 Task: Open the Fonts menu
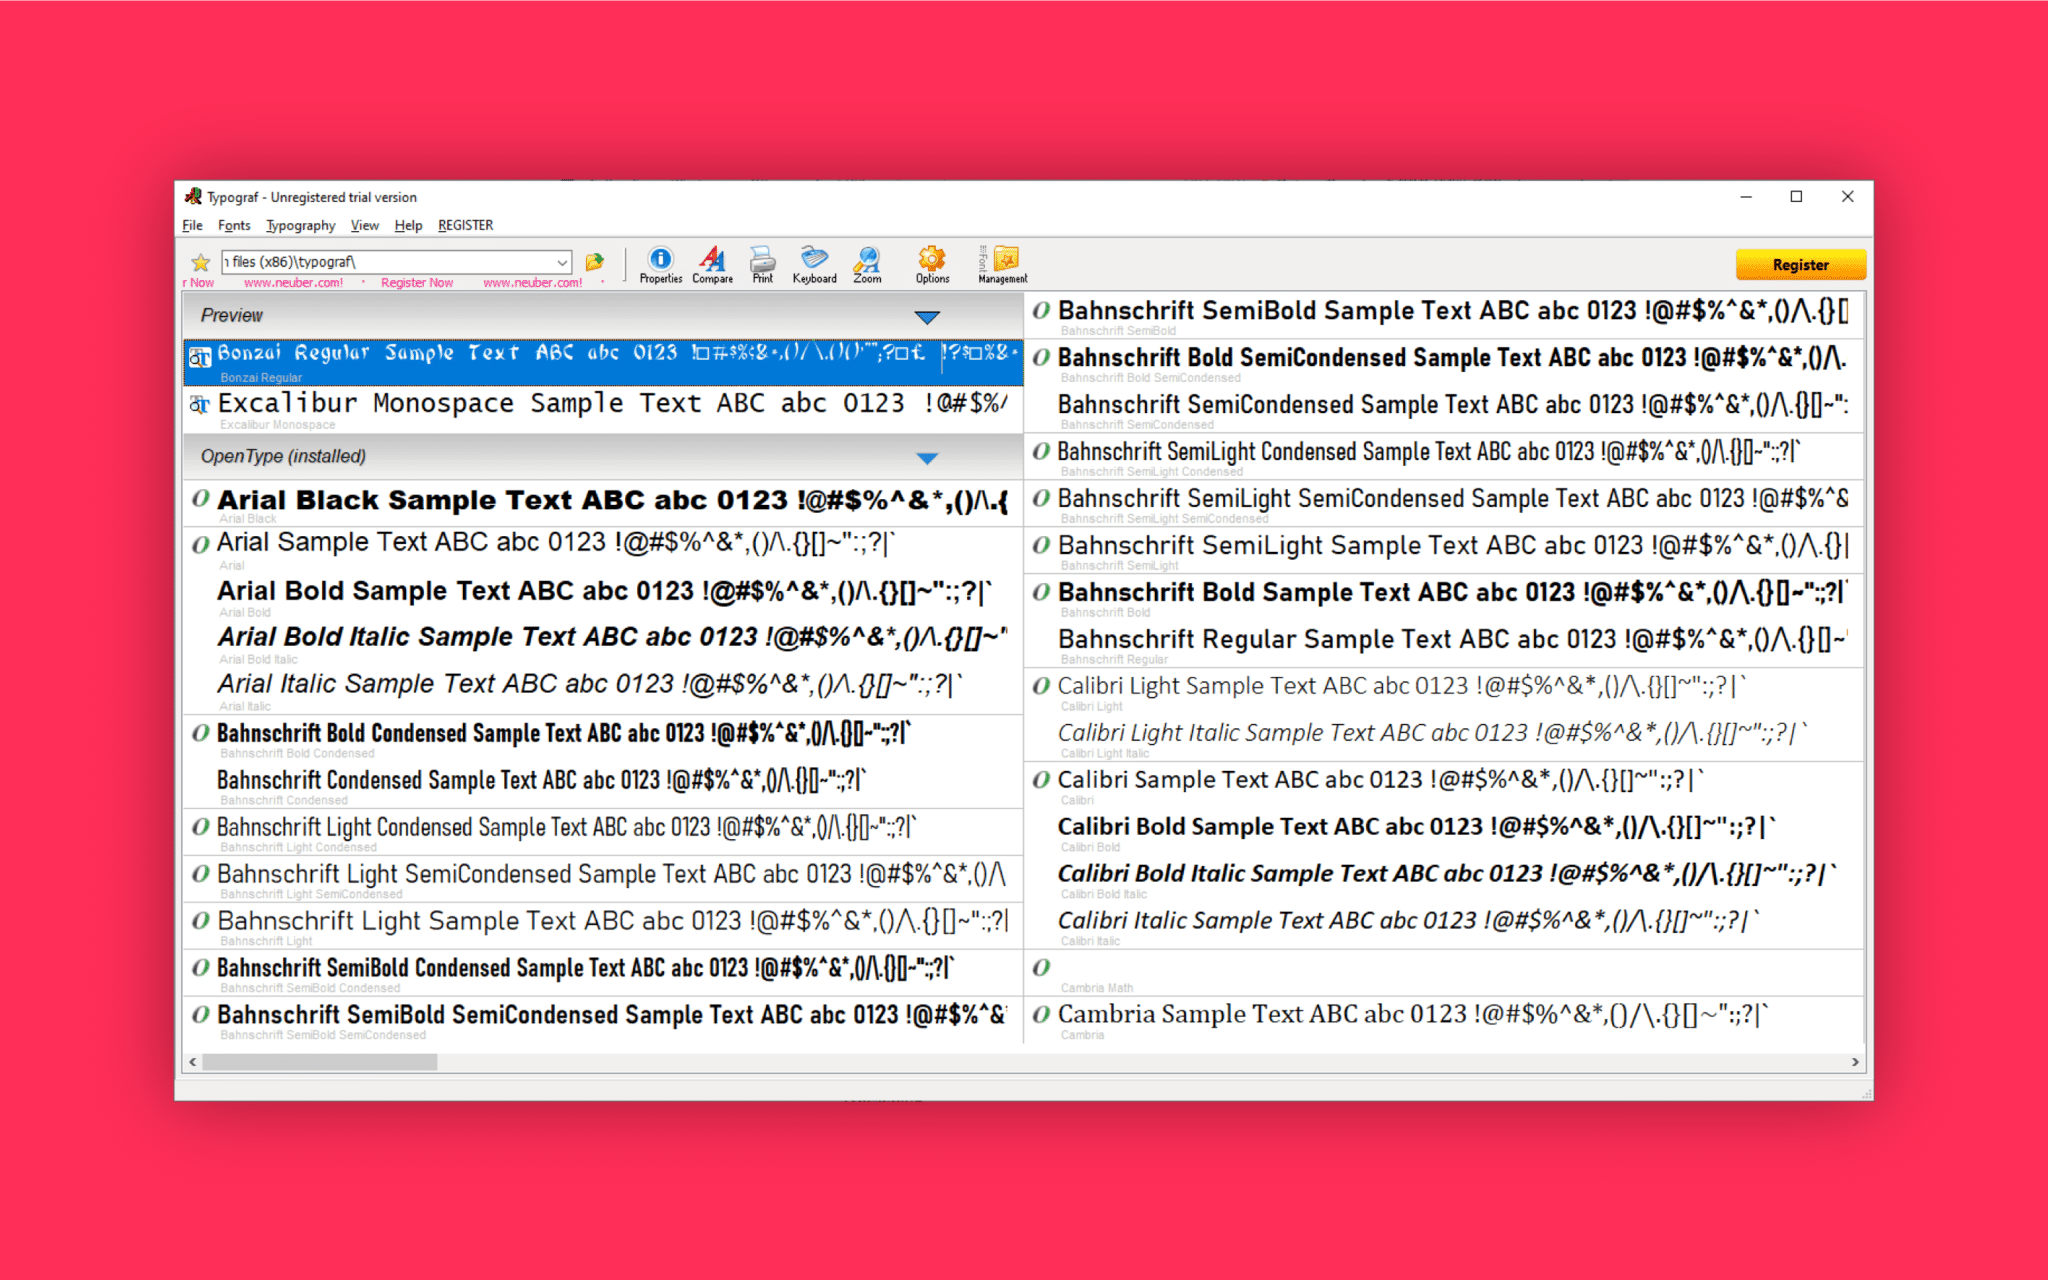click(234, 225)
